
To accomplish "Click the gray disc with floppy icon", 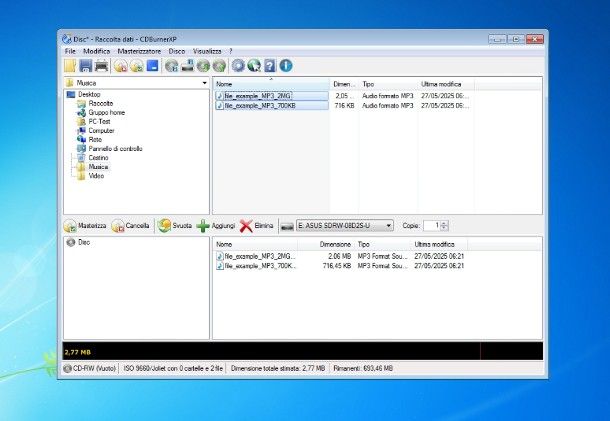I will point(172,66).
